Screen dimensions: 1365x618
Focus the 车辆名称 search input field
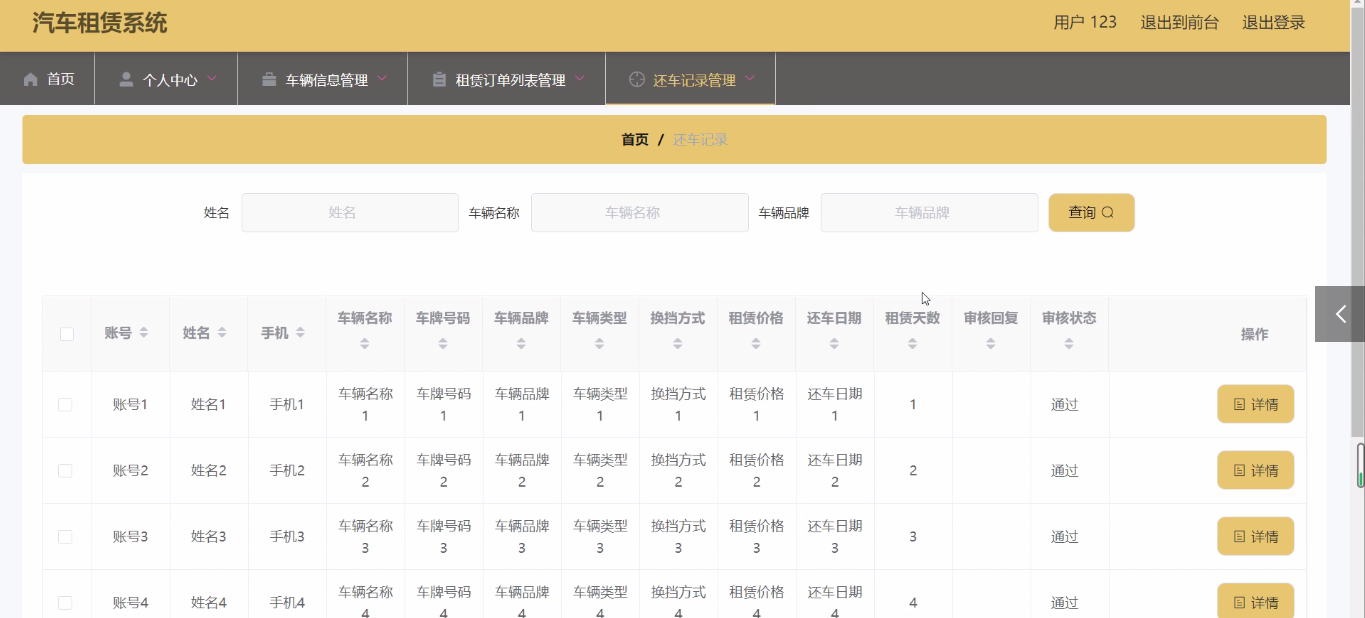(x=639, y=213)
